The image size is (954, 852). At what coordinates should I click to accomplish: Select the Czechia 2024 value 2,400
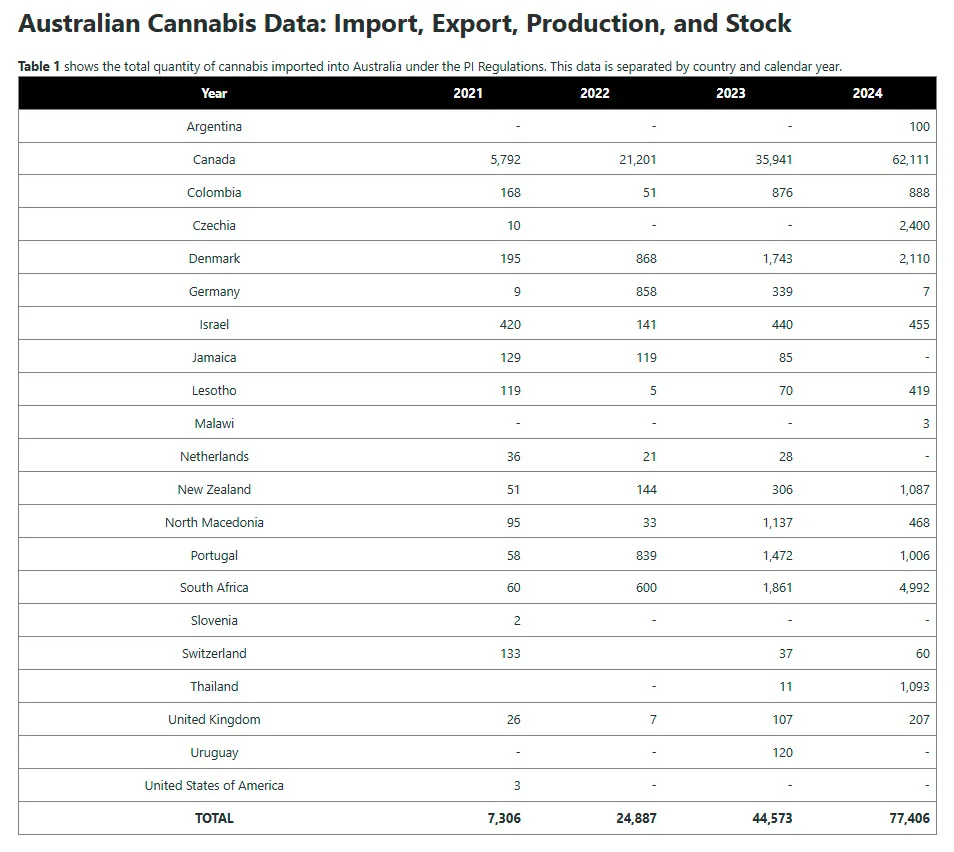[x=913, y=226]
